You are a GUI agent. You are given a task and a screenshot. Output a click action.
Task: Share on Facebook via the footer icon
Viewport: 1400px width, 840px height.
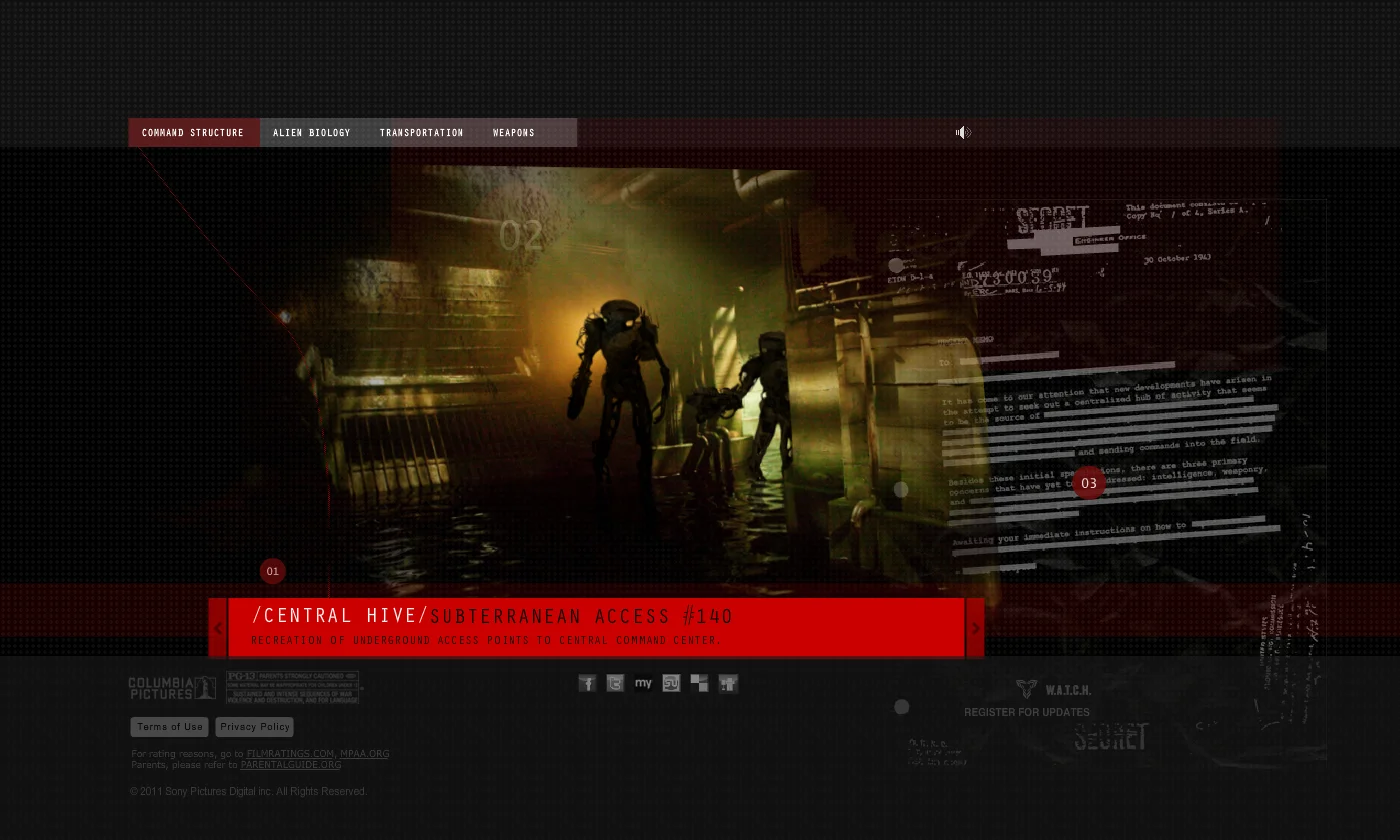tap(587, 683)
